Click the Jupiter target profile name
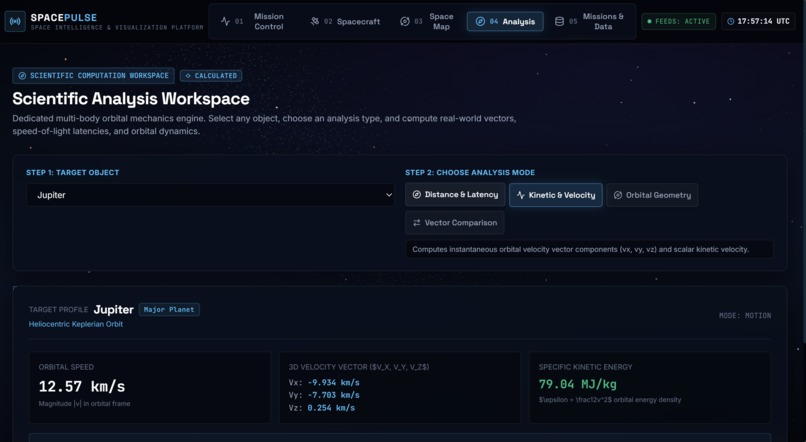This screenshot has width=806, height=442. (114, 309)
